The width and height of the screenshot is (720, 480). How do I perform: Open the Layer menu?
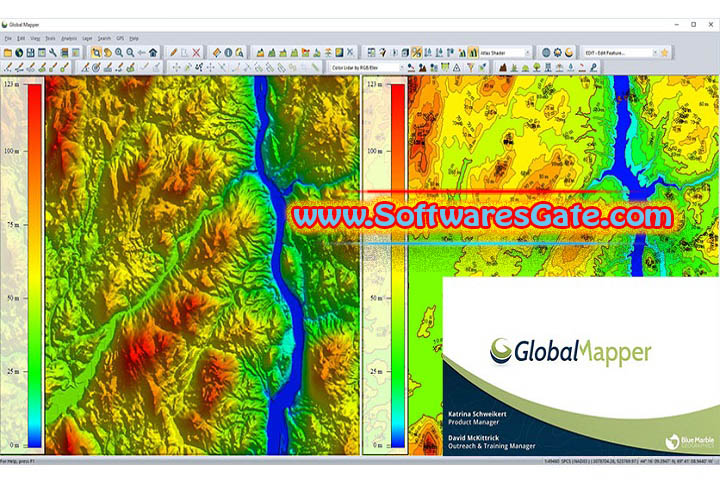point(88,39)
